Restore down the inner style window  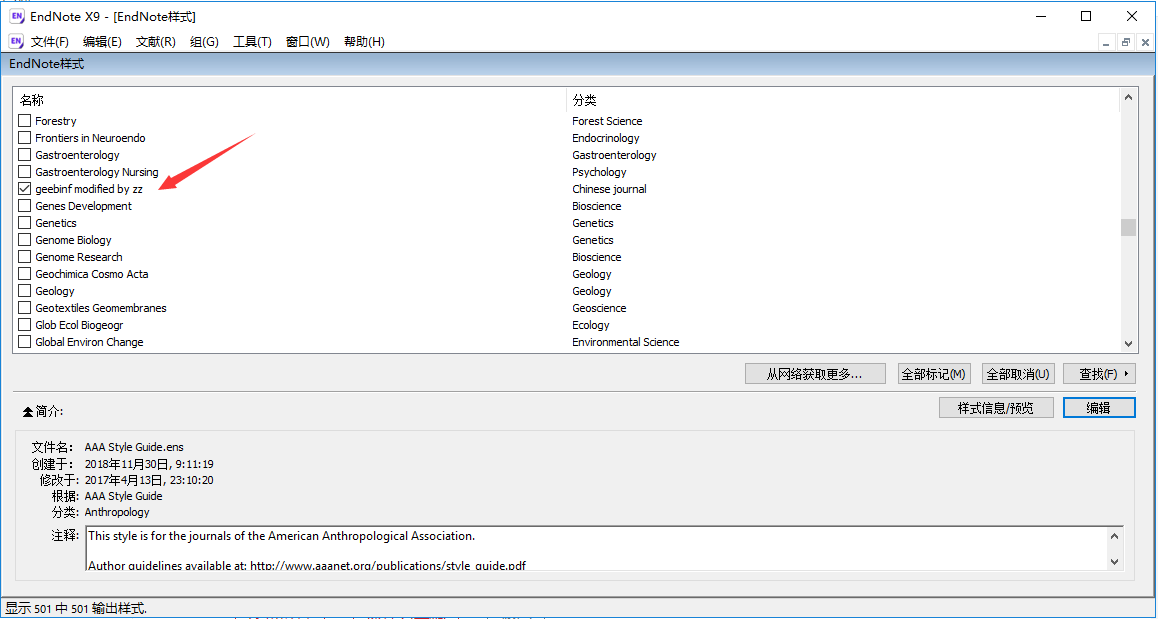1126,42
